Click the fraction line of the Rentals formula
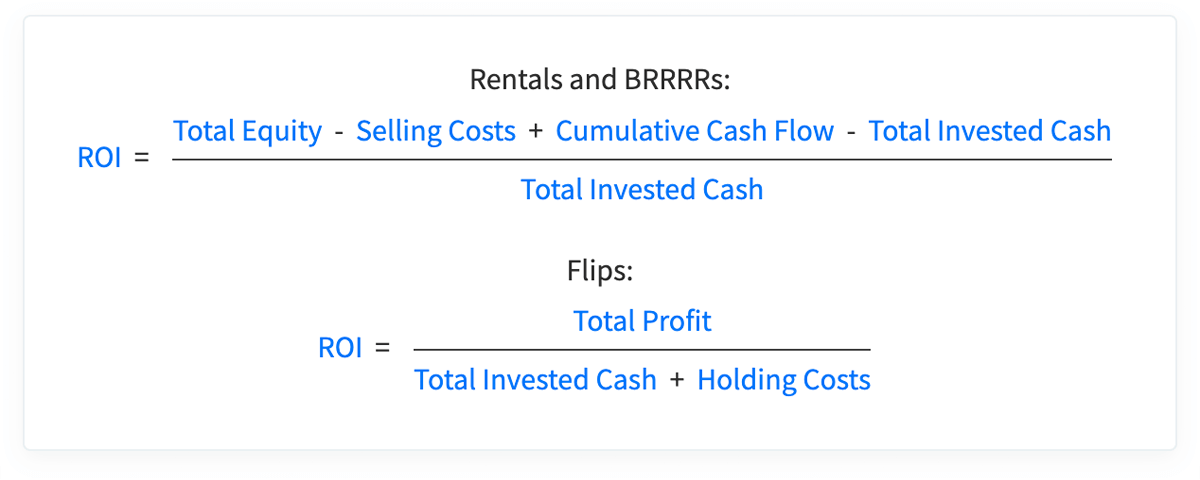This screenshot has width=1200, height=480. (642, 159)
